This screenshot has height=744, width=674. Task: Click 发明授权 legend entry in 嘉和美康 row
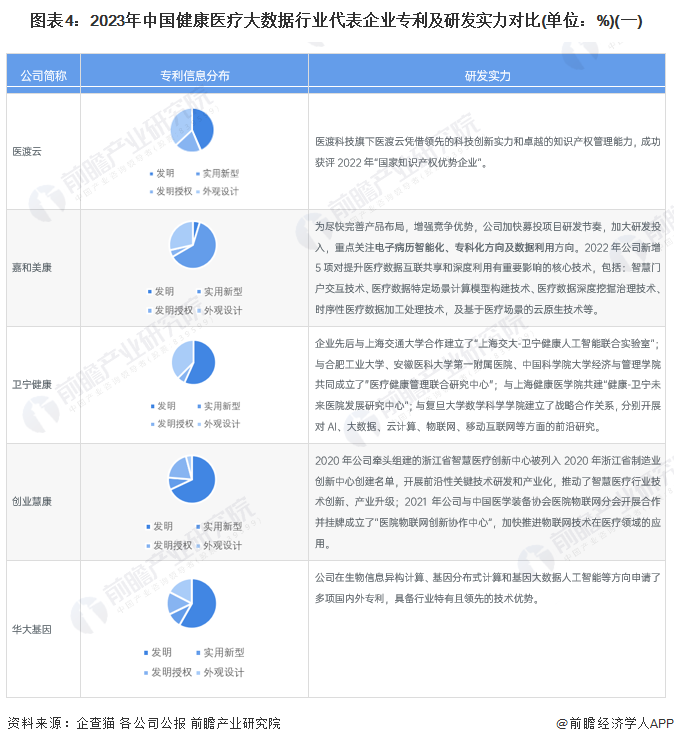pyautogui.click(x=170, y=310)
